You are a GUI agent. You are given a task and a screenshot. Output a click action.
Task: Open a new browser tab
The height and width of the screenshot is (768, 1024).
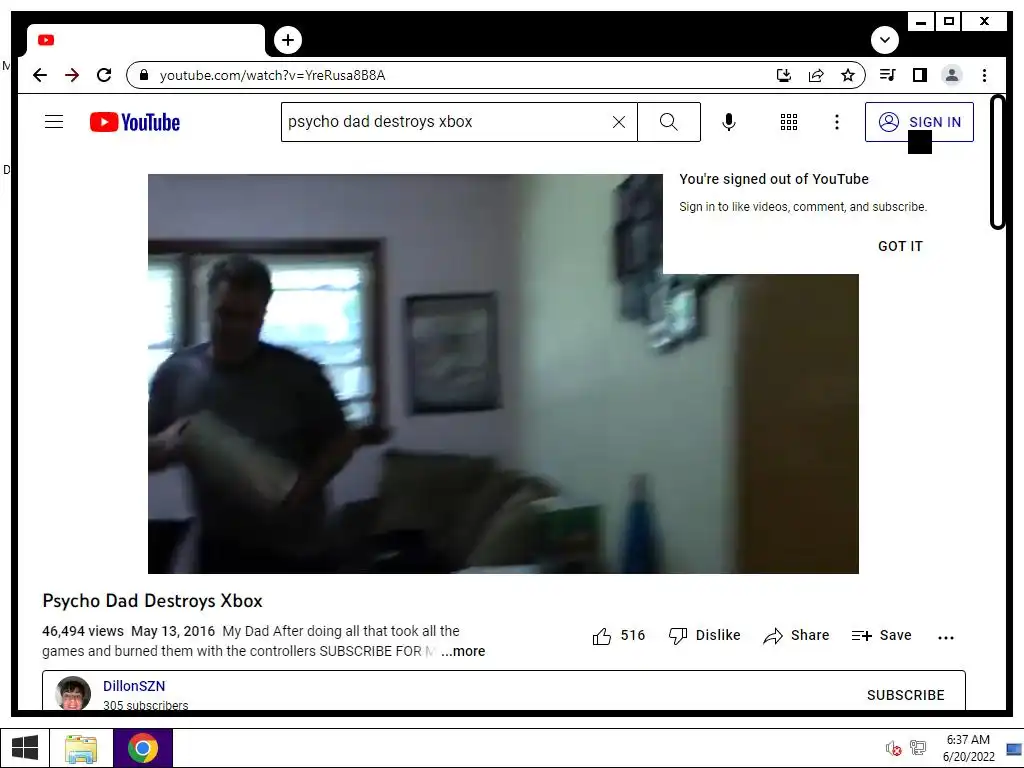[288, 40]
